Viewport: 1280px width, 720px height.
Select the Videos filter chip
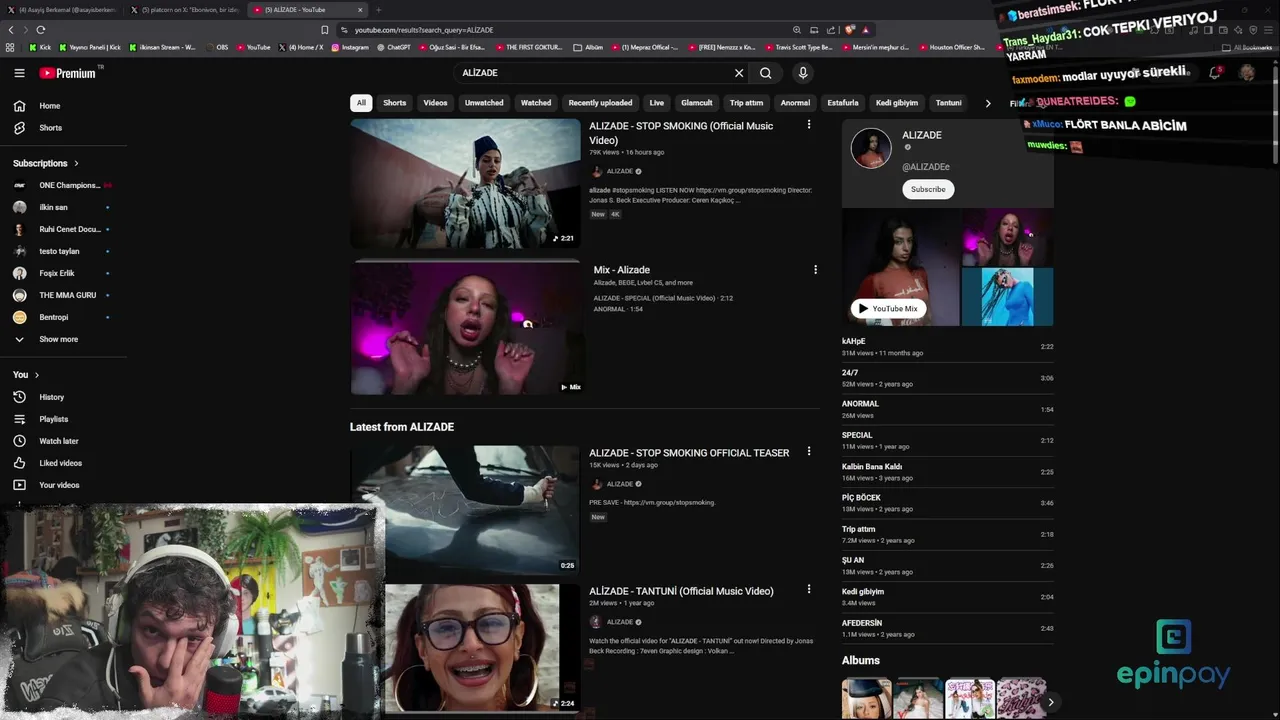[435, 103]
